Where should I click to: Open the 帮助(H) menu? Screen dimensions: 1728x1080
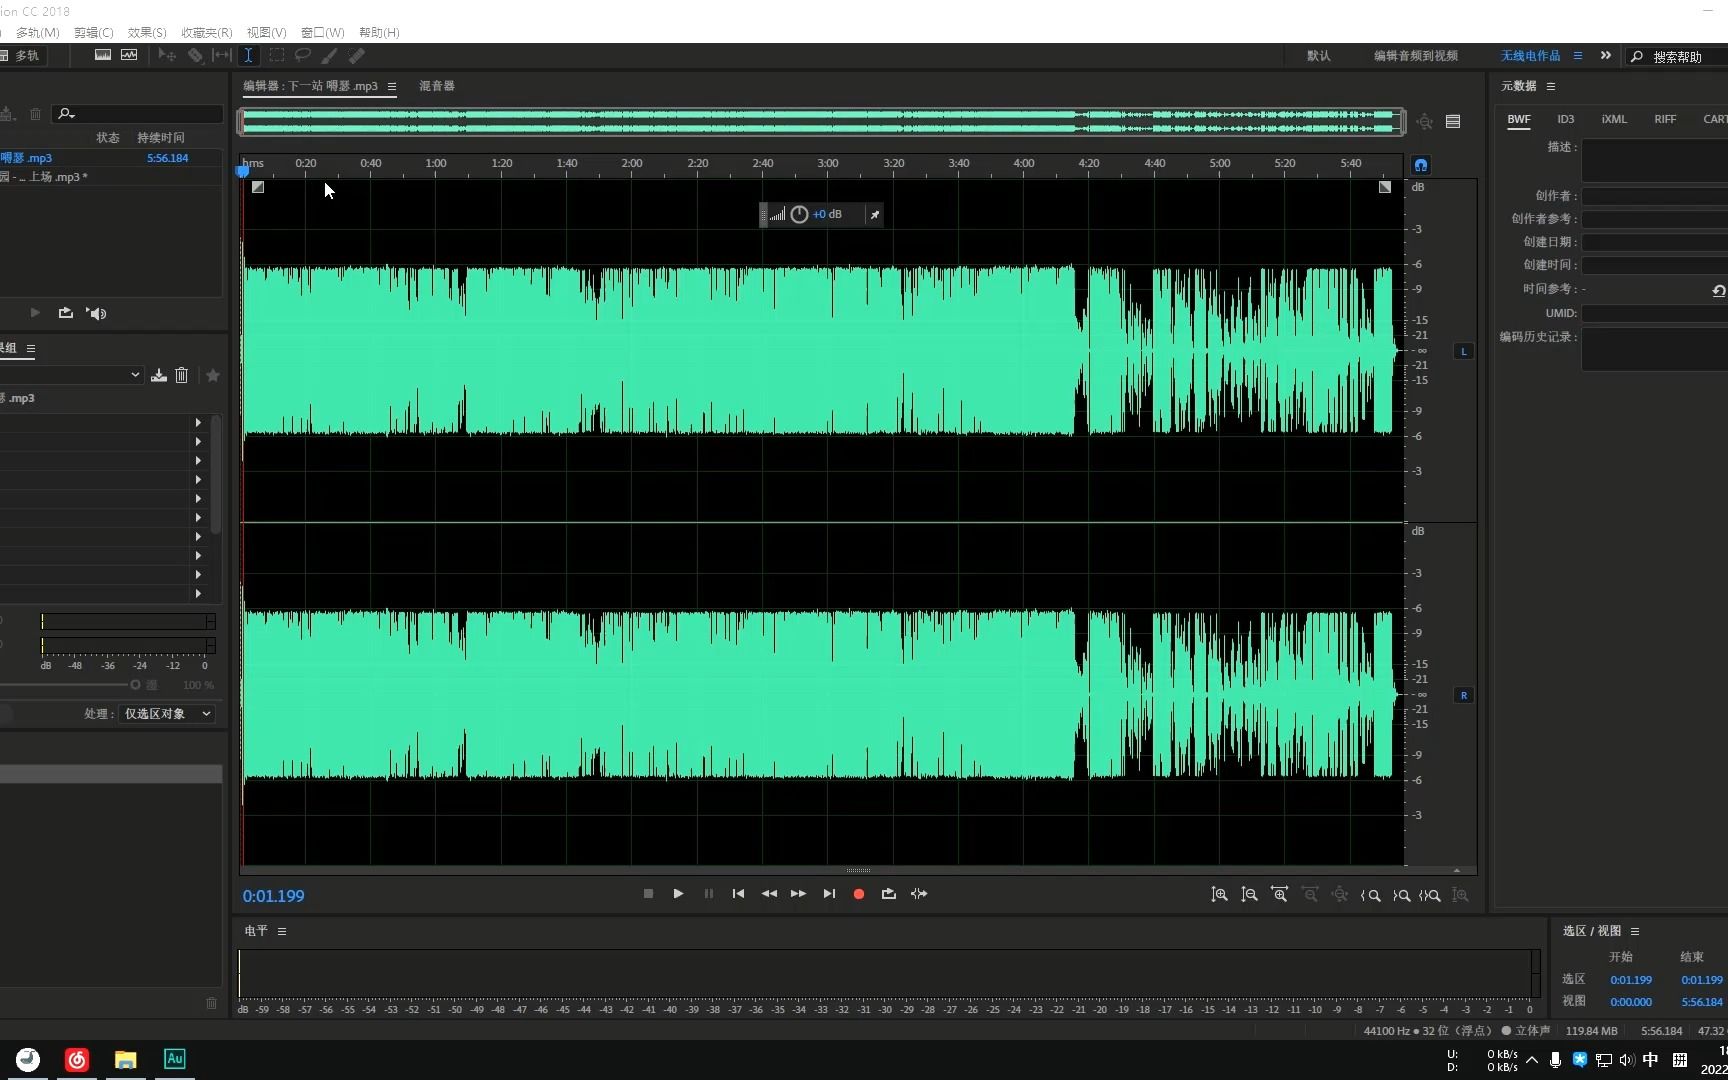click(379, 33)
